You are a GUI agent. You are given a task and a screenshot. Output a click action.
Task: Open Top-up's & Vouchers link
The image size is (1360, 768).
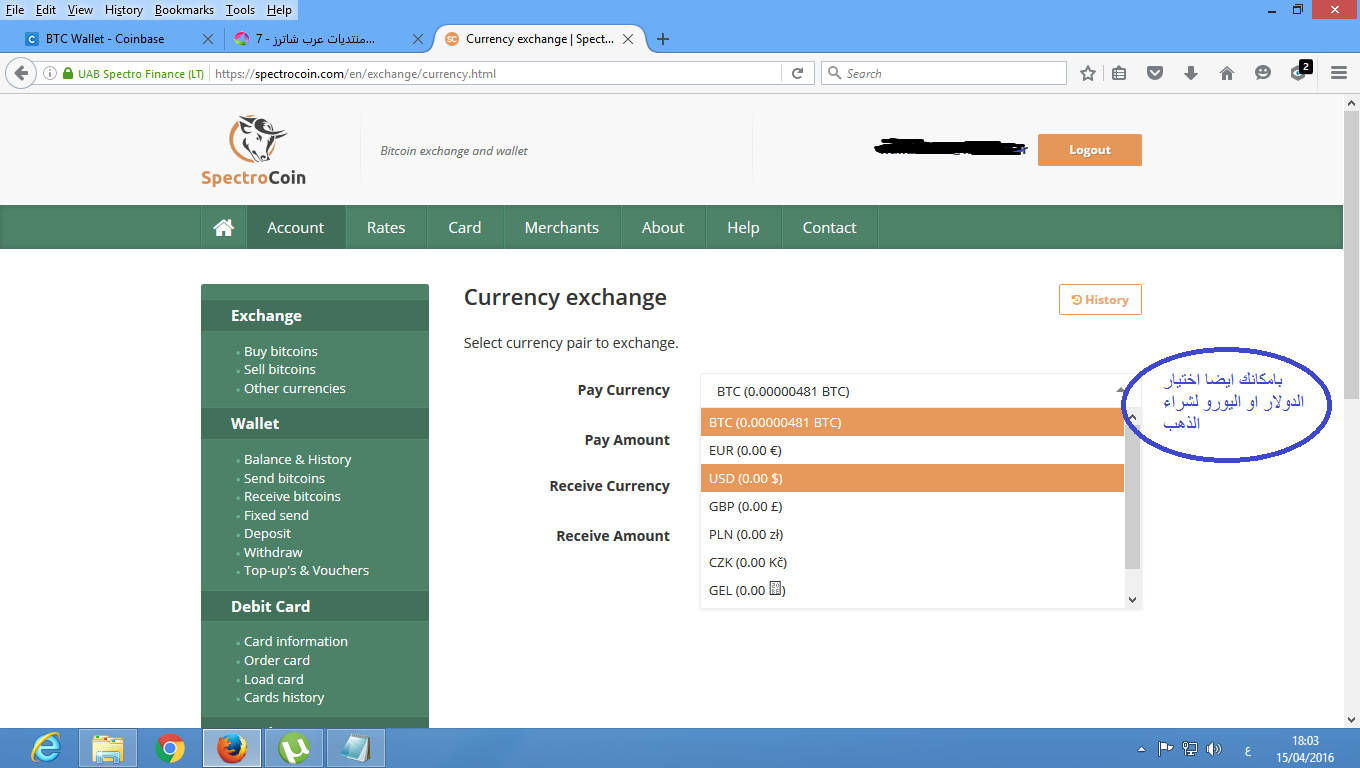(x=307, y=570)
